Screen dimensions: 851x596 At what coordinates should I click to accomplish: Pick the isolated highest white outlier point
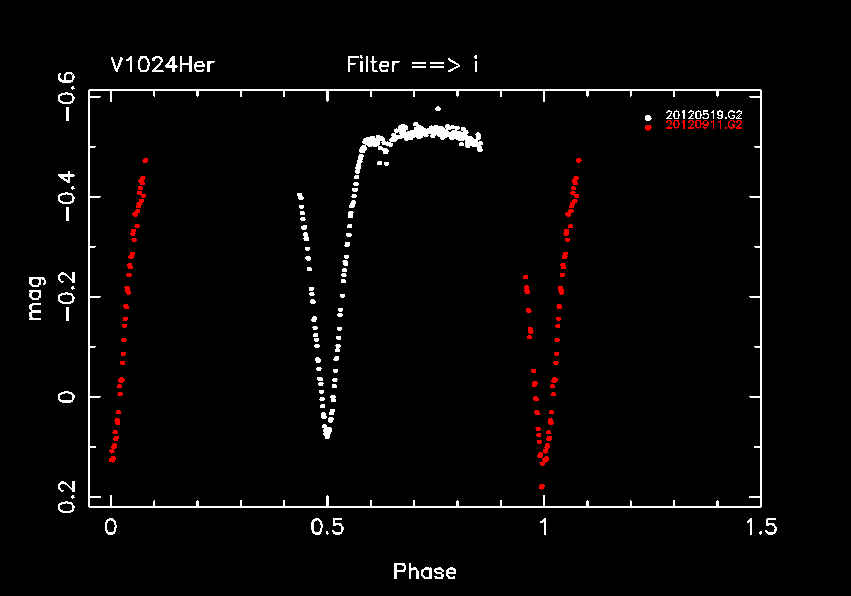click(x=437, y=109)
